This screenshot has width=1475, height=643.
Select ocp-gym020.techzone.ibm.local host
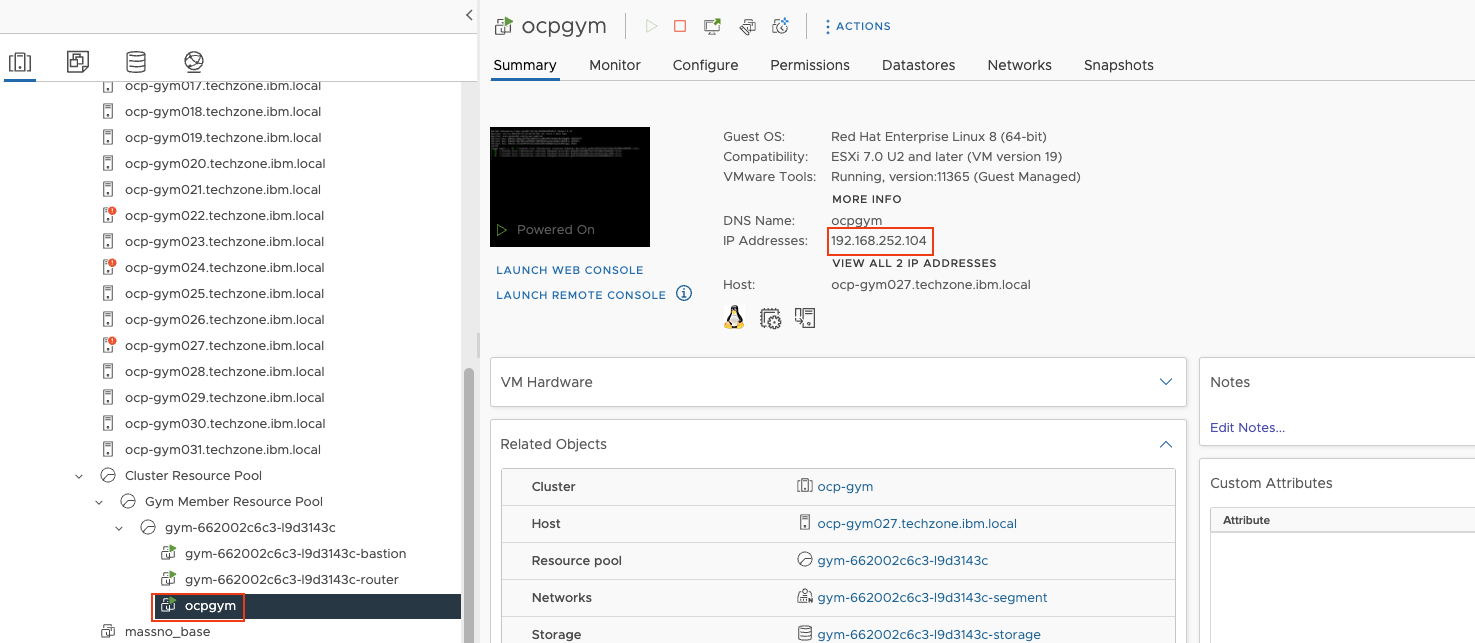tap(225, 163)
